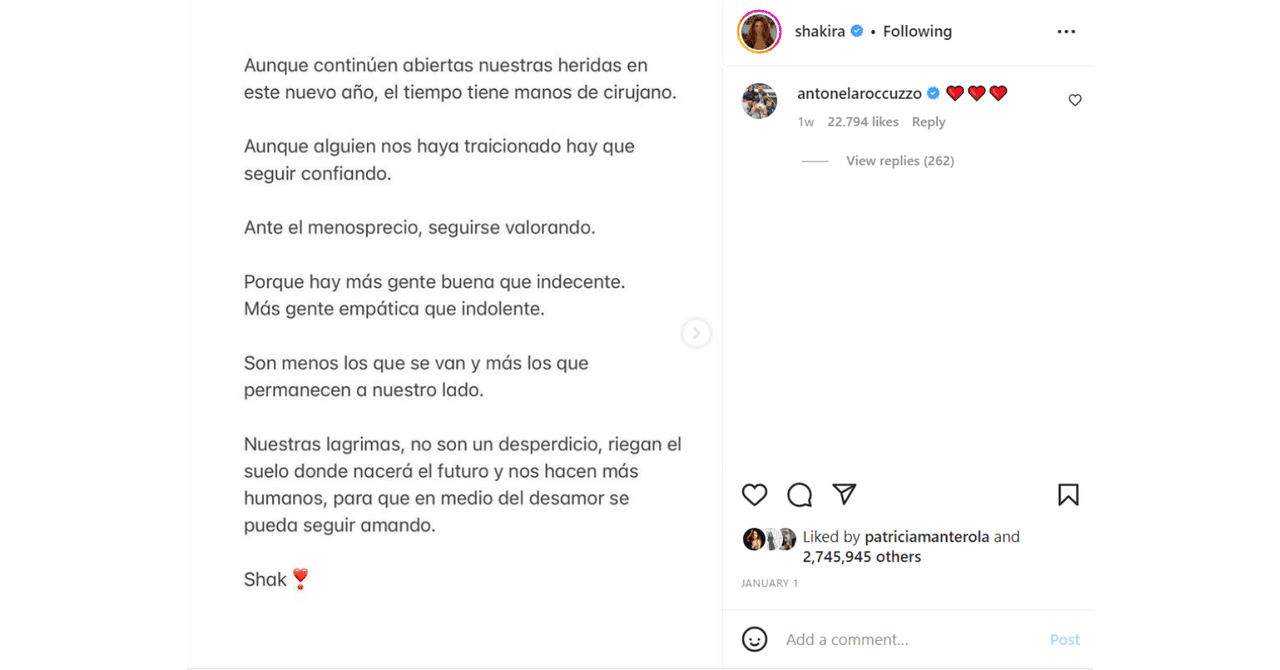Click shakira's profile picture thumbnail
This screenshot has width=1280, height=670.
pyautogui.click(x=759, y=31)
